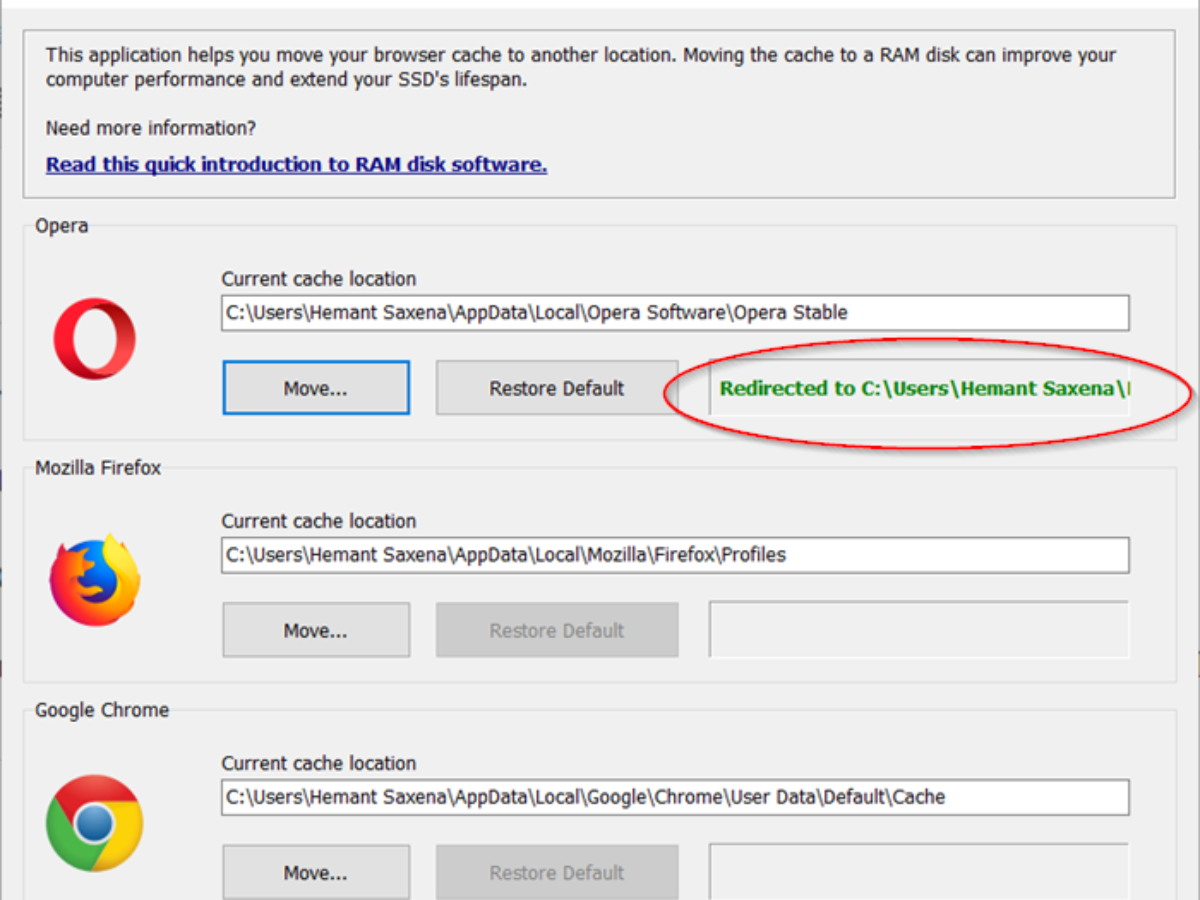Click Restore Default for Mozilla Firefox
The width and height of the screenshot is (1200, 900).
pyautogui.click(x=557, y=630)
